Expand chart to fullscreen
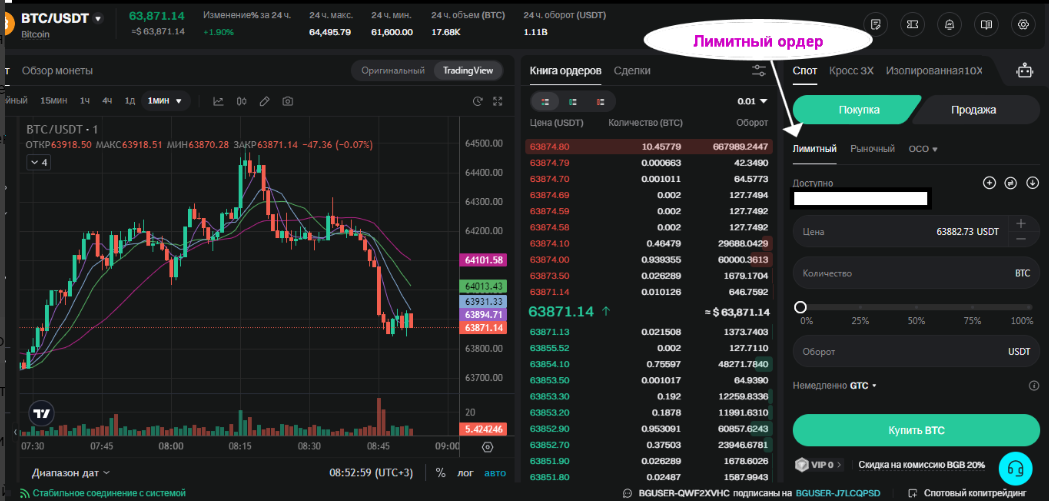 point(497,101)
